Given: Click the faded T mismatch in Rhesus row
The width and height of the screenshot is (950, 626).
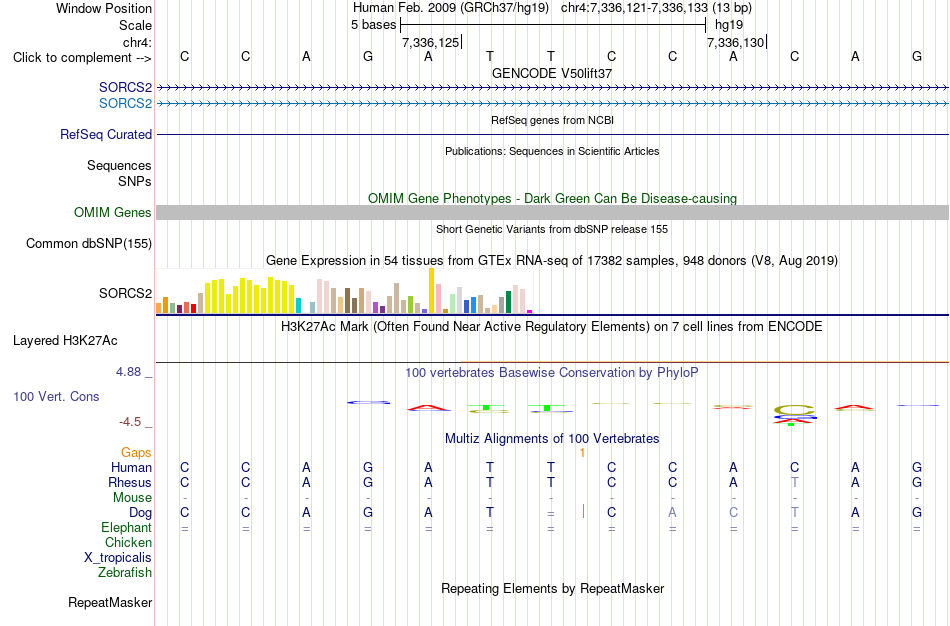Looking at the screenshot, I should point(794,482).
